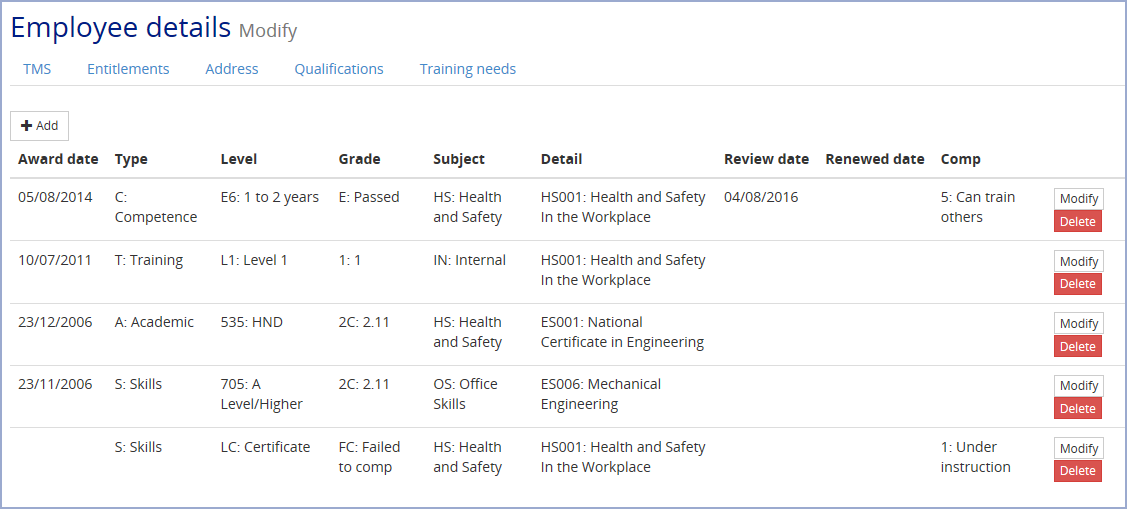
Task: Modify the 10/07/2011 Training record
Action: [1079, 262]
